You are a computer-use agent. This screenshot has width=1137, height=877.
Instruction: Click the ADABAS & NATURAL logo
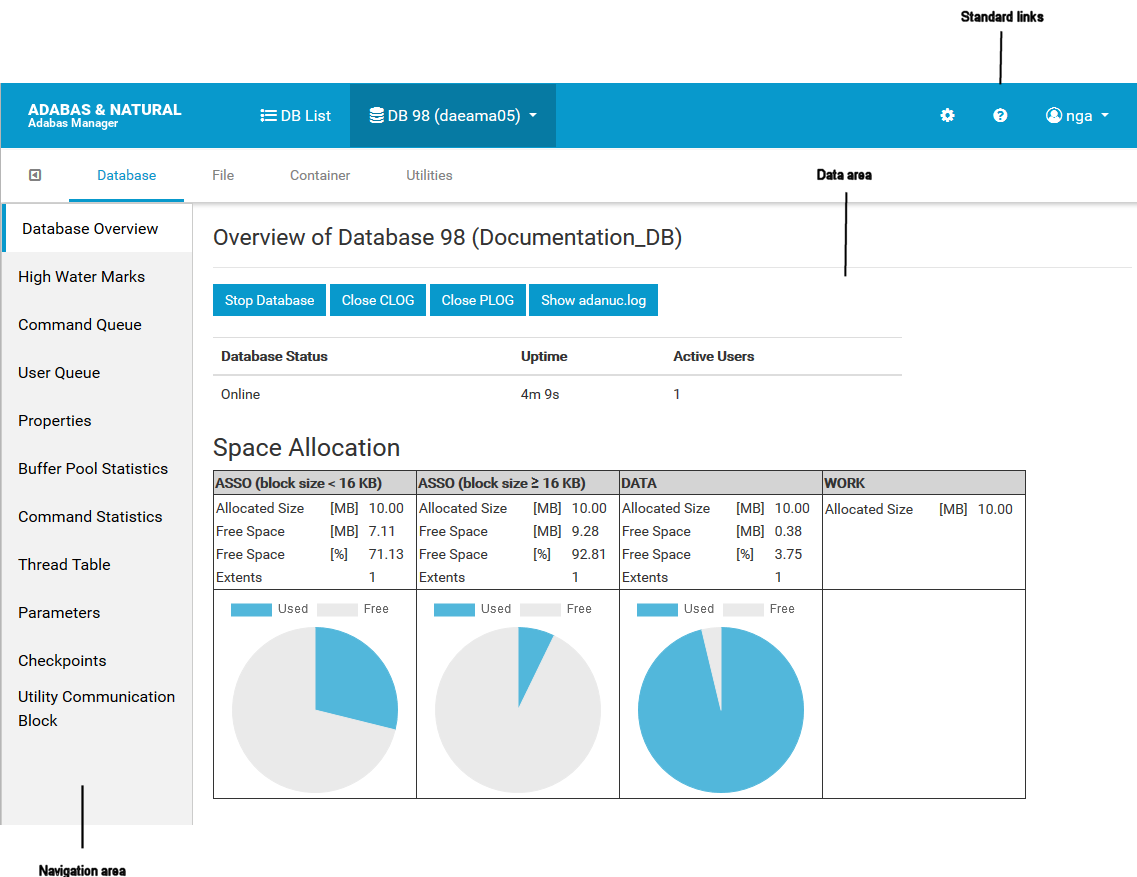(x=105, y=115)
